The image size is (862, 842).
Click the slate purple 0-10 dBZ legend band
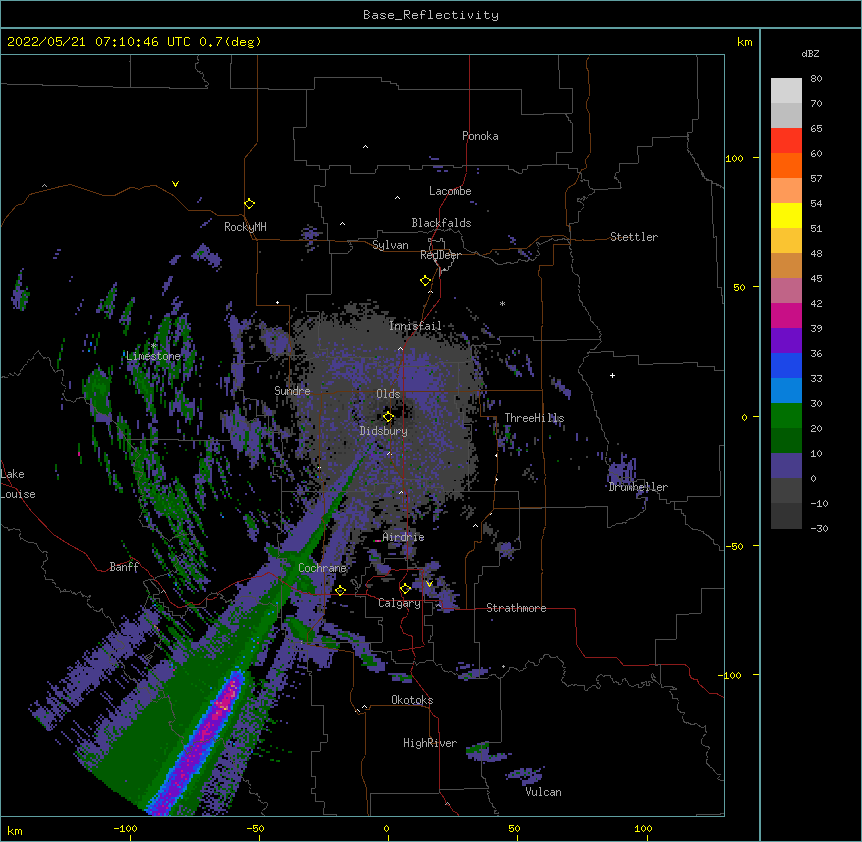(786, 466)
